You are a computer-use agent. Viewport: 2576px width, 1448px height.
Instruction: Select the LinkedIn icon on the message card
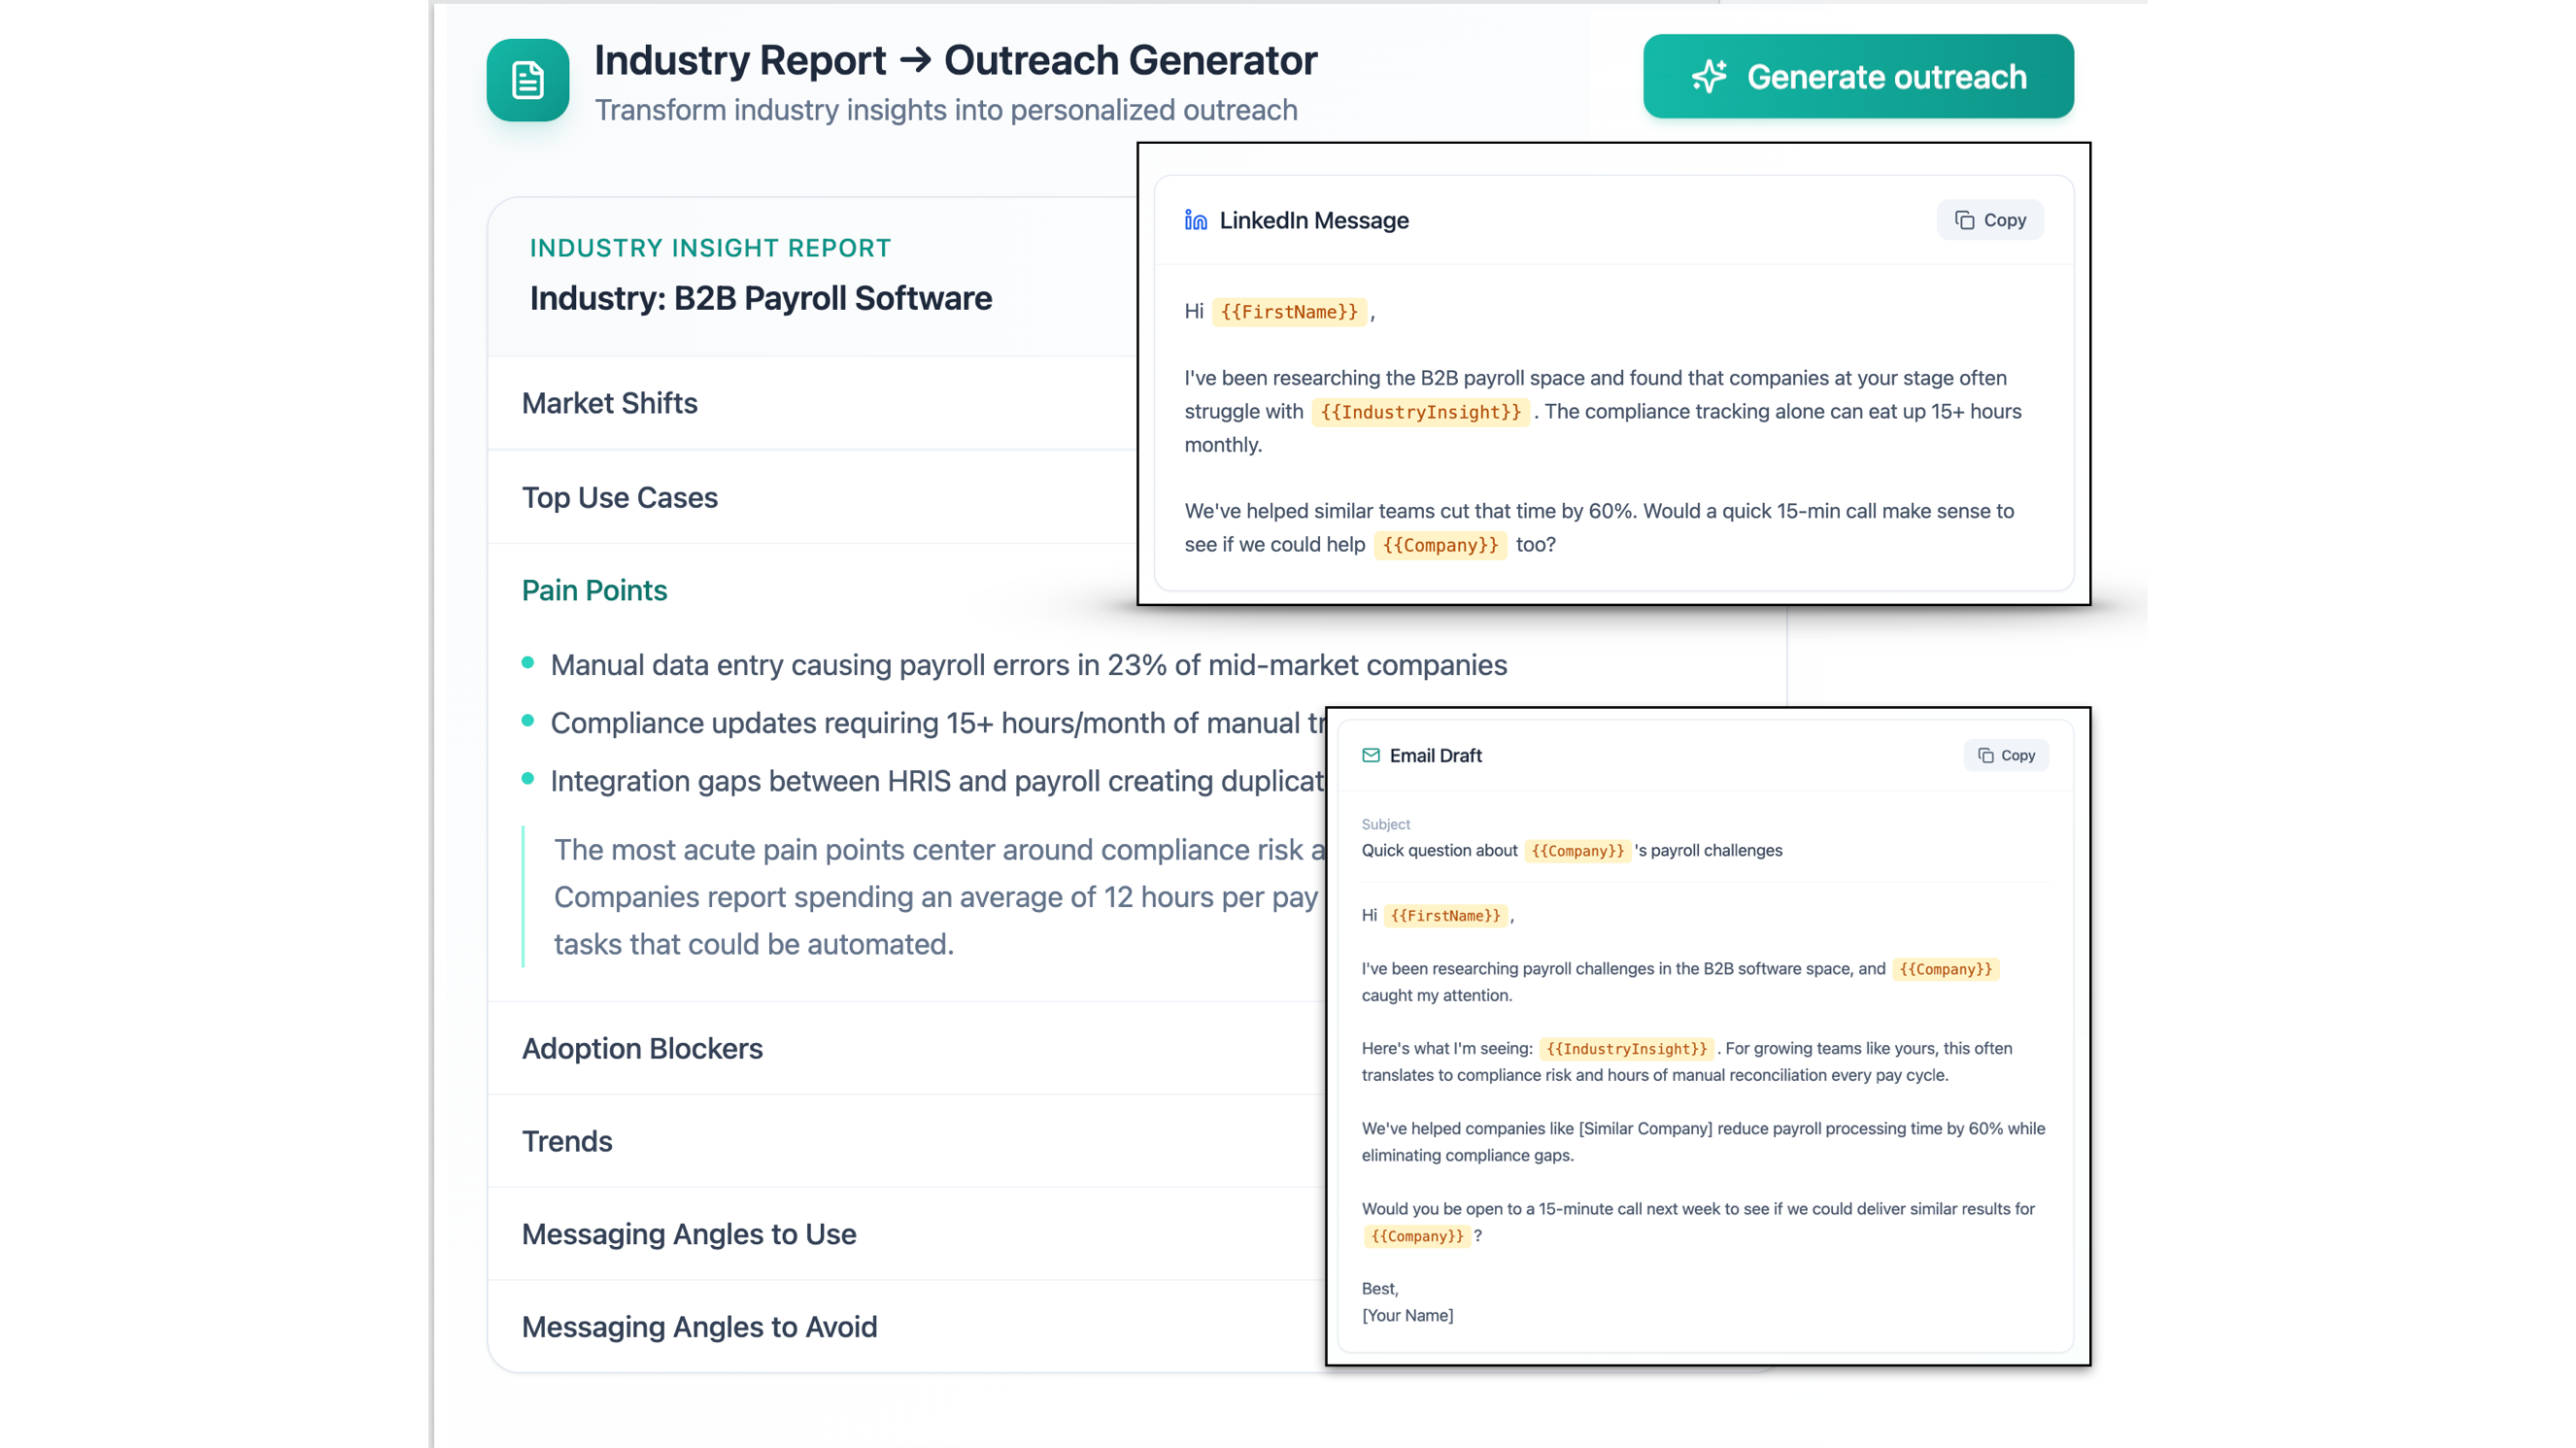pyautogui.click(x=1196, y=220)
